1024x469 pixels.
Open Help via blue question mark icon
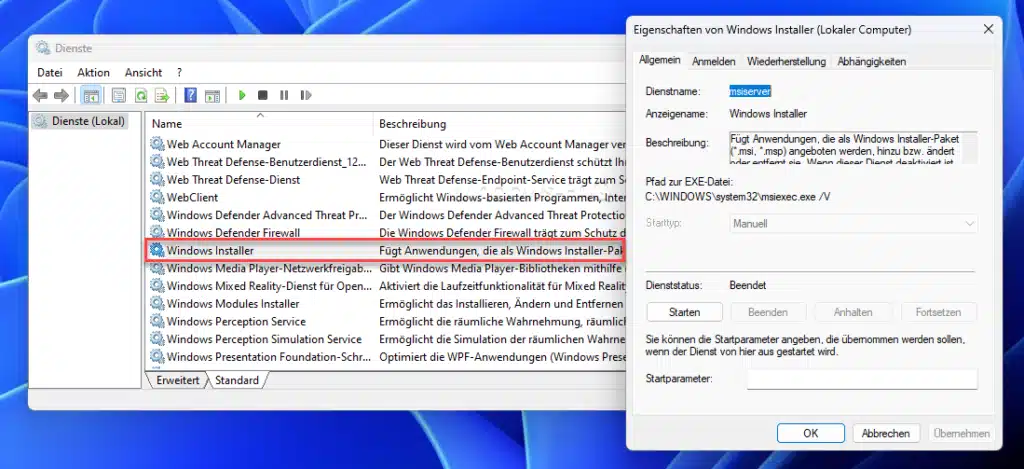click(190, 96)
